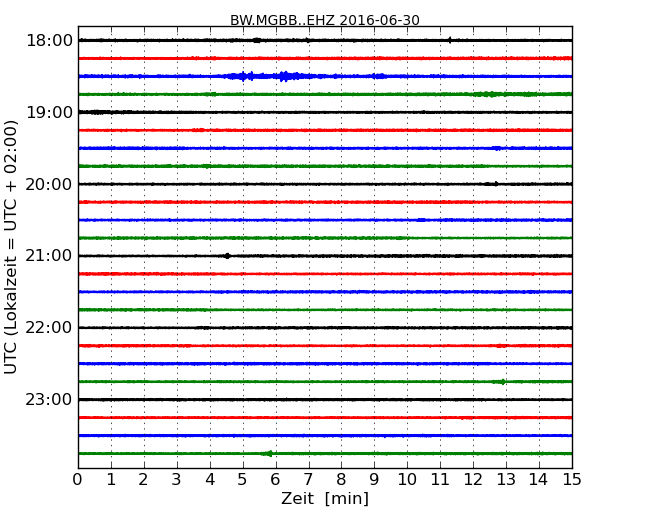This screenshot has height=520, width=650.
Task: Click the x-axis tick label 8
Action: click(x=341, y=480)
